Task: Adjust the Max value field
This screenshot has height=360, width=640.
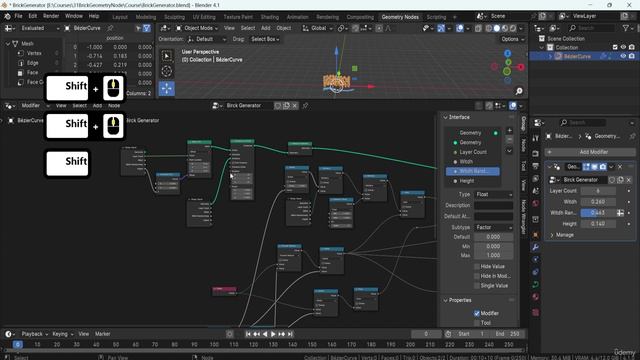Action: click(493, 256)
